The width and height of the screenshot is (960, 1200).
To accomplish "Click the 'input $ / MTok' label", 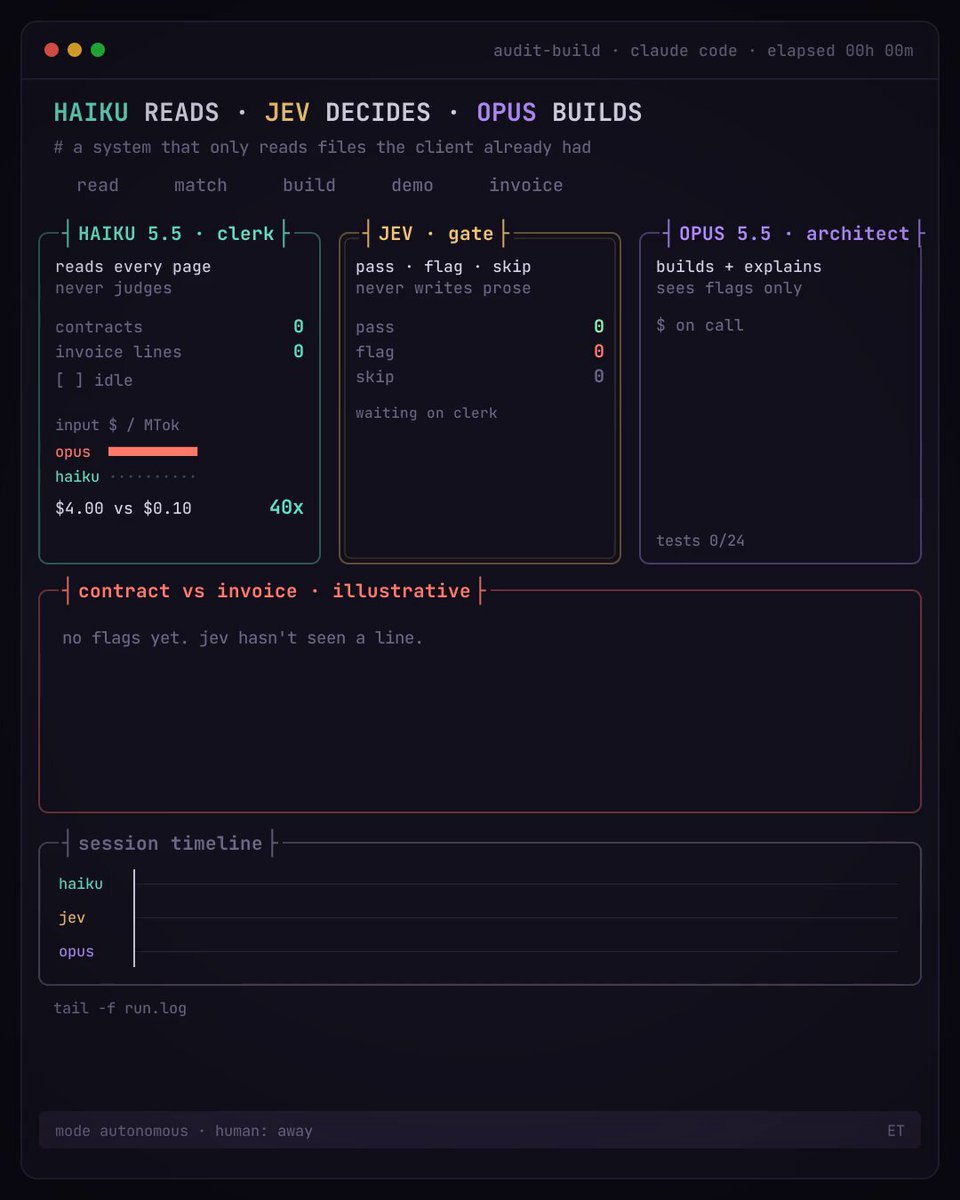I will [x=118, y=425].
